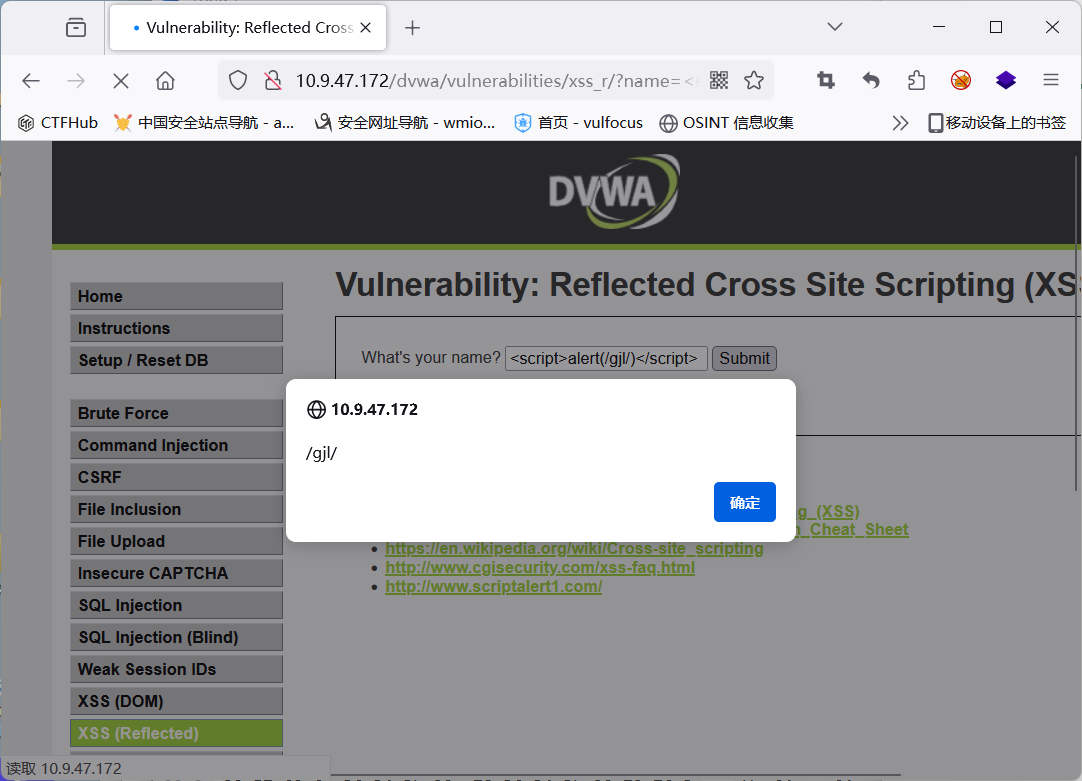Screen dimensions: 1082x781
Task: Click the DVWA logo
Action: (x=614, y=192)
